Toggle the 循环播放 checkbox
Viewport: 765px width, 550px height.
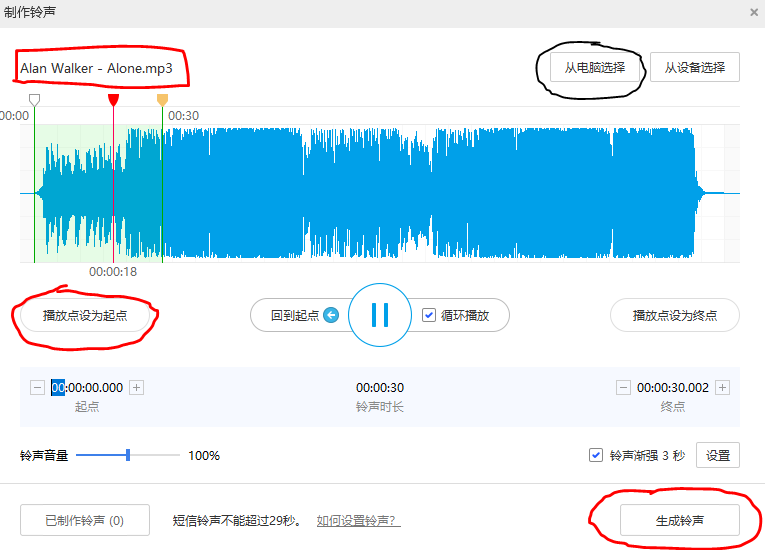(x=428, y=315)
